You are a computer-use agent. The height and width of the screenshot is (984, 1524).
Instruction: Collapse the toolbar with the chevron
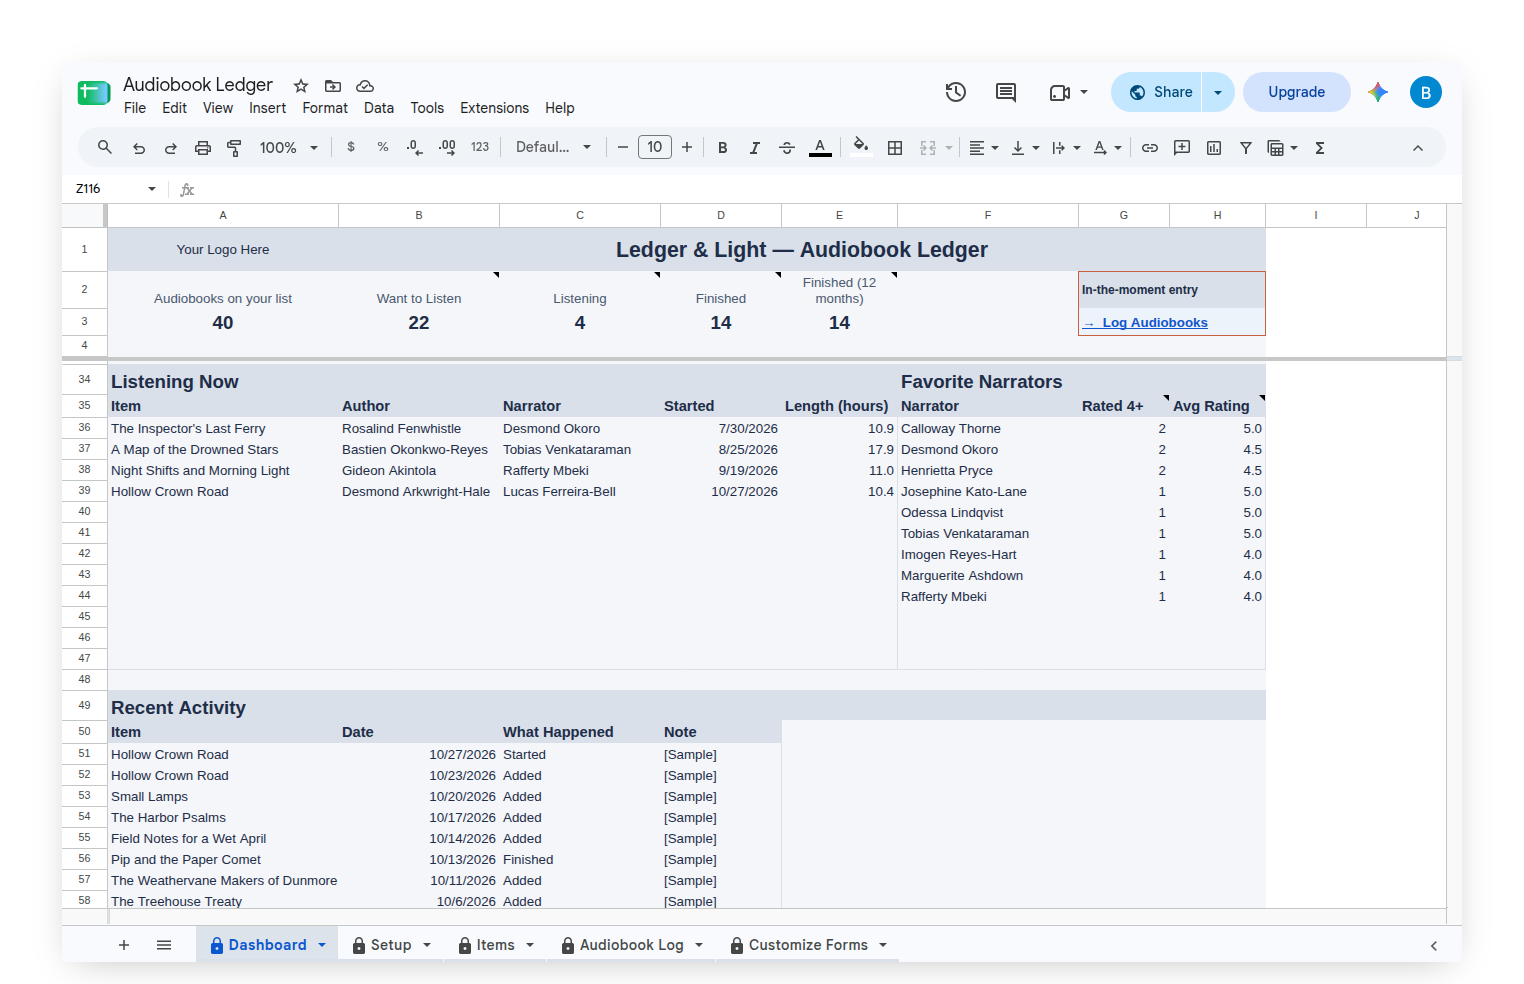point(1418,148)
